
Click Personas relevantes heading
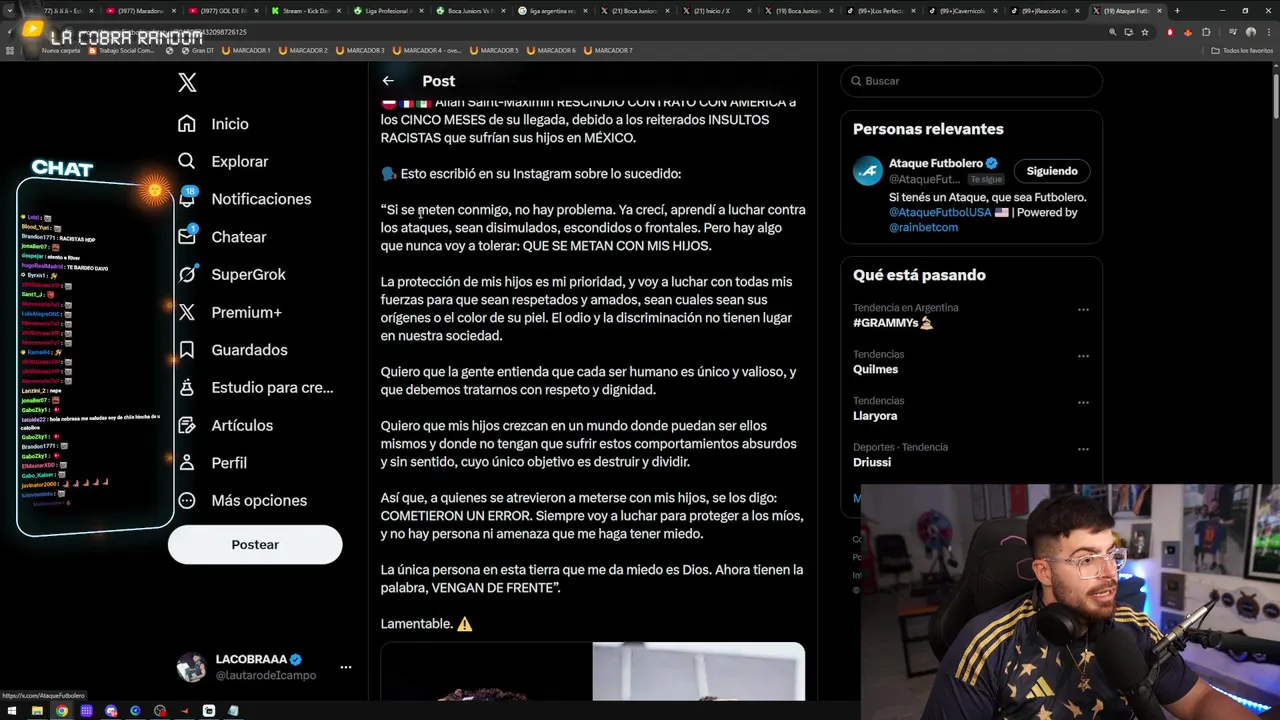click(x=928, y=129)
